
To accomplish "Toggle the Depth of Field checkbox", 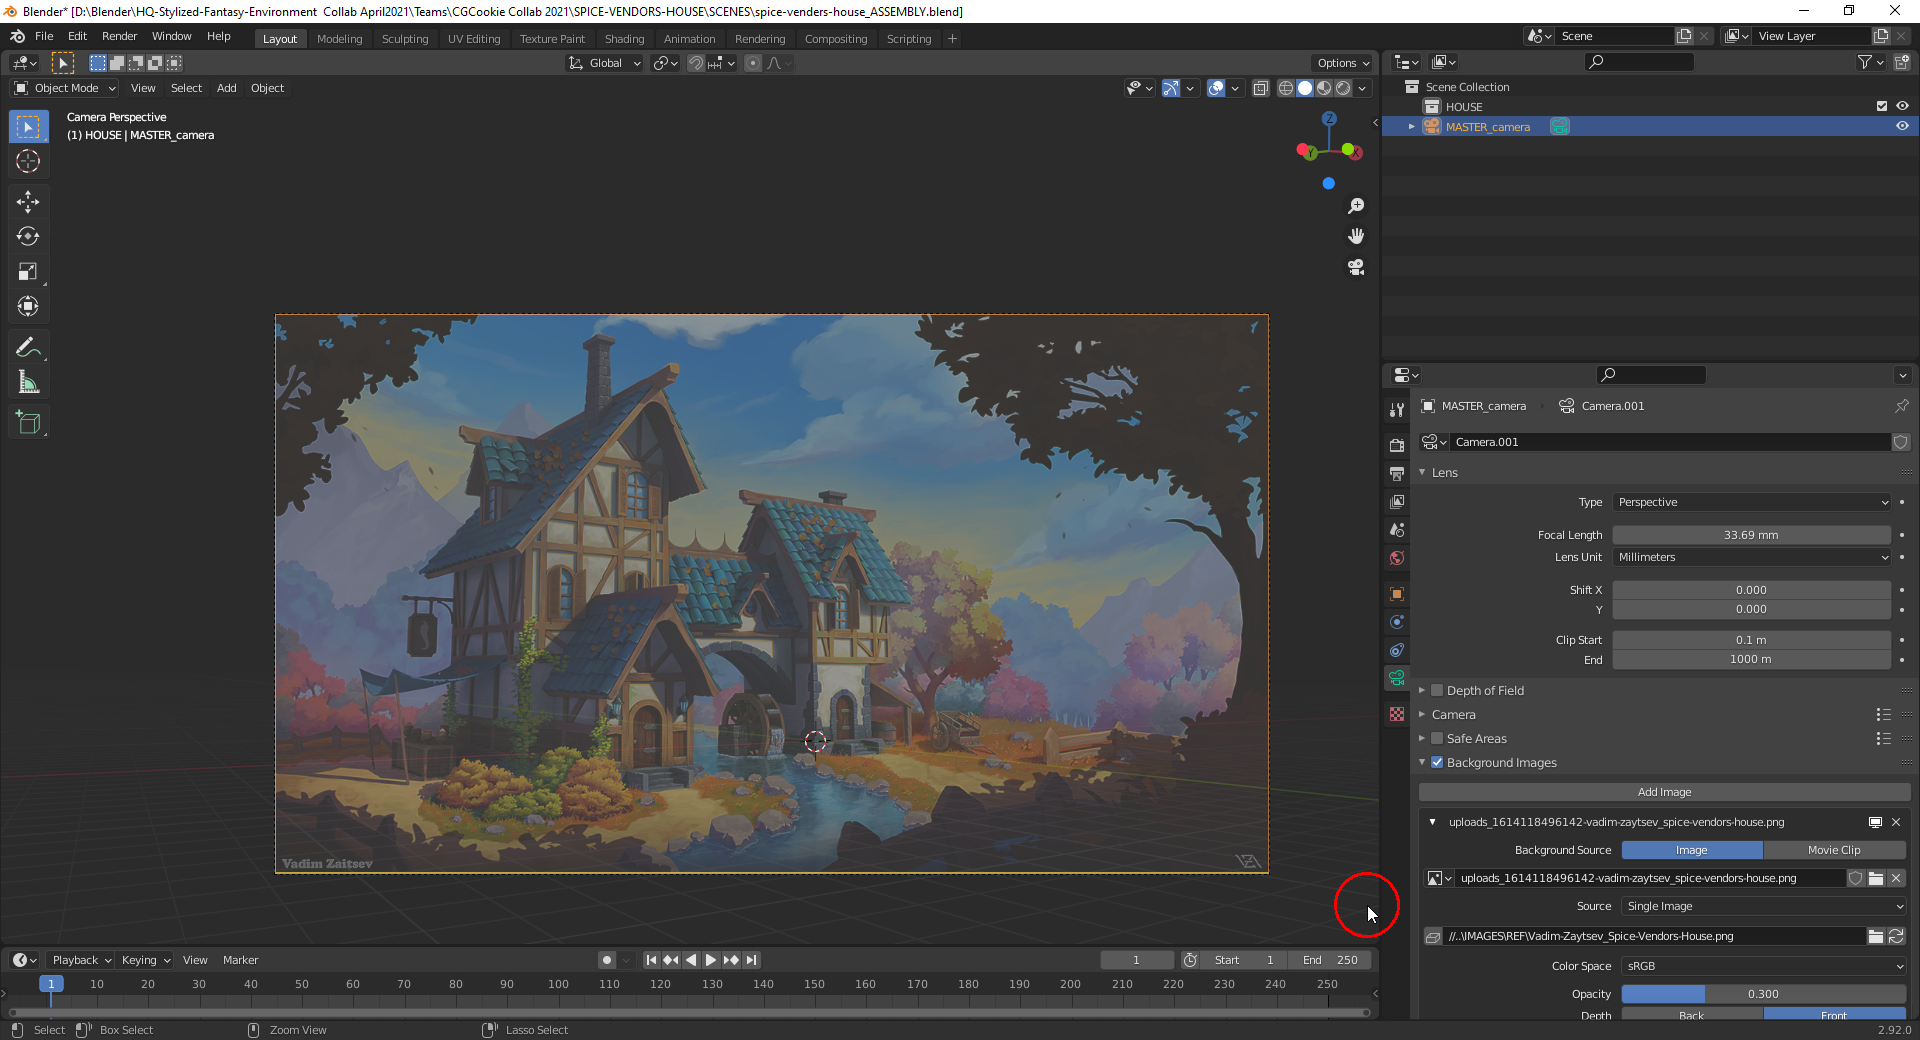I will pos(1437,691).
